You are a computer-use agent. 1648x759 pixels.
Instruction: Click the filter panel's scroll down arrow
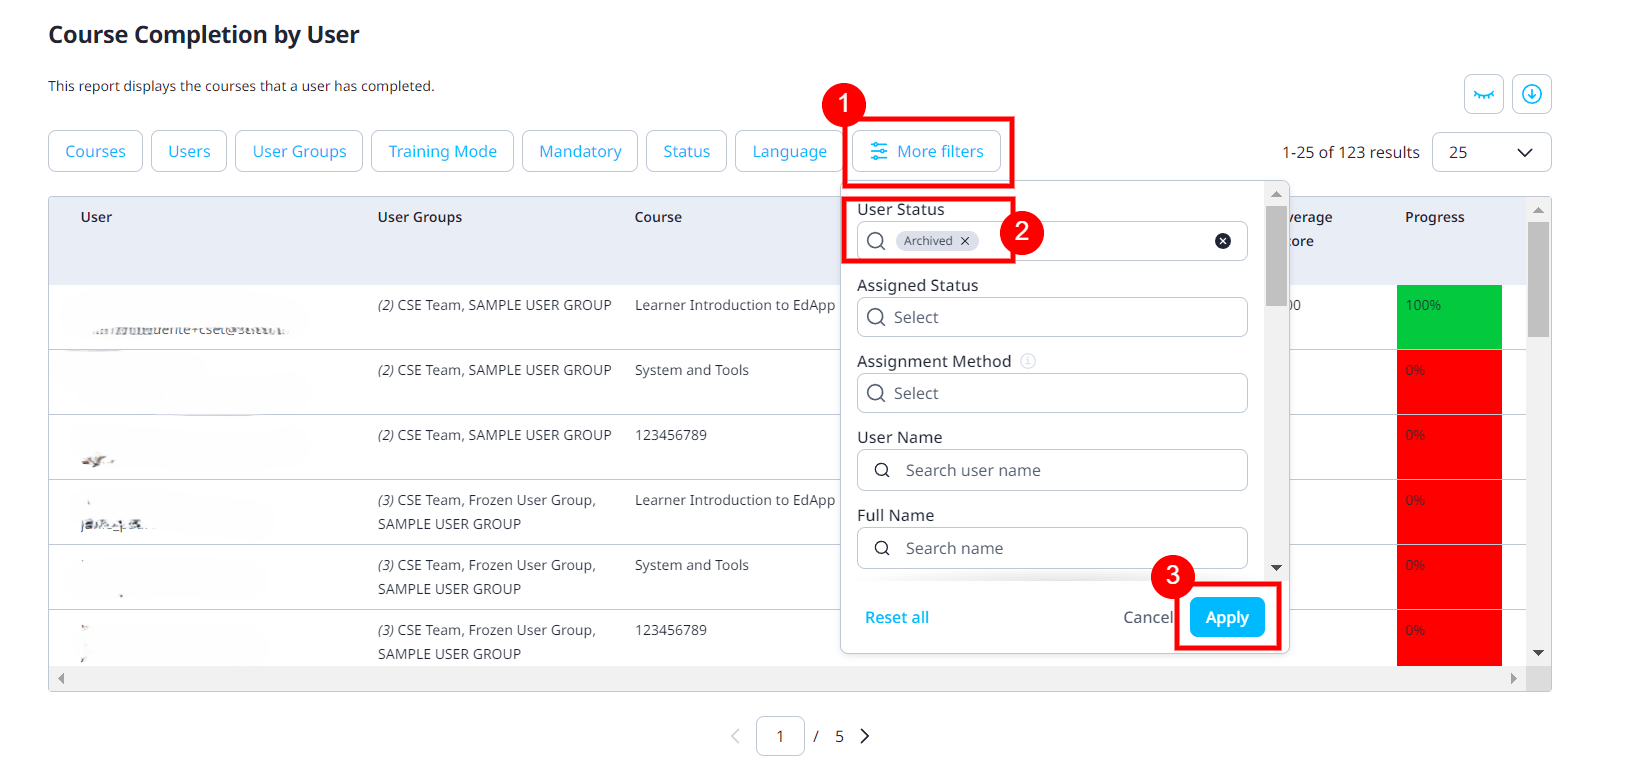tap(1276, 567)
